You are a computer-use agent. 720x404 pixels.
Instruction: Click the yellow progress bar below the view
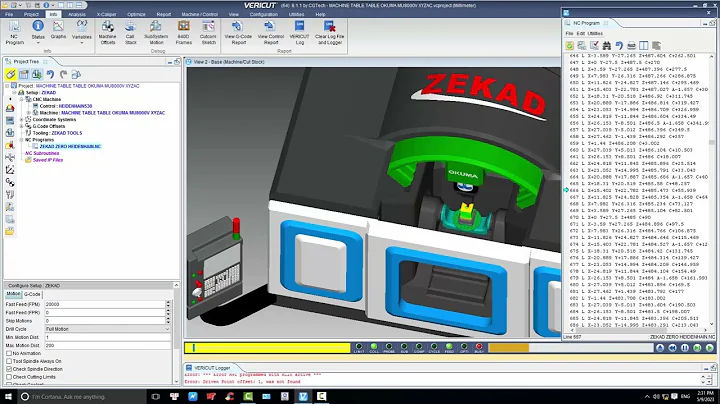coord(267,348)
